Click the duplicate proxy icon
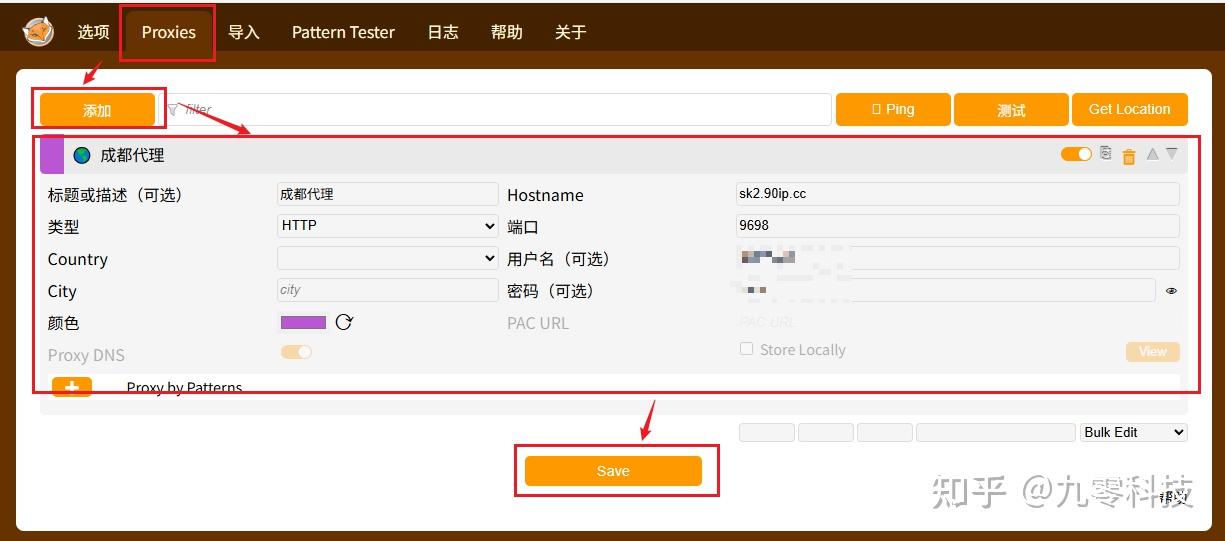Image resolution: width=1225 pixels, height=541 pixels. [x=1105, y=153]
